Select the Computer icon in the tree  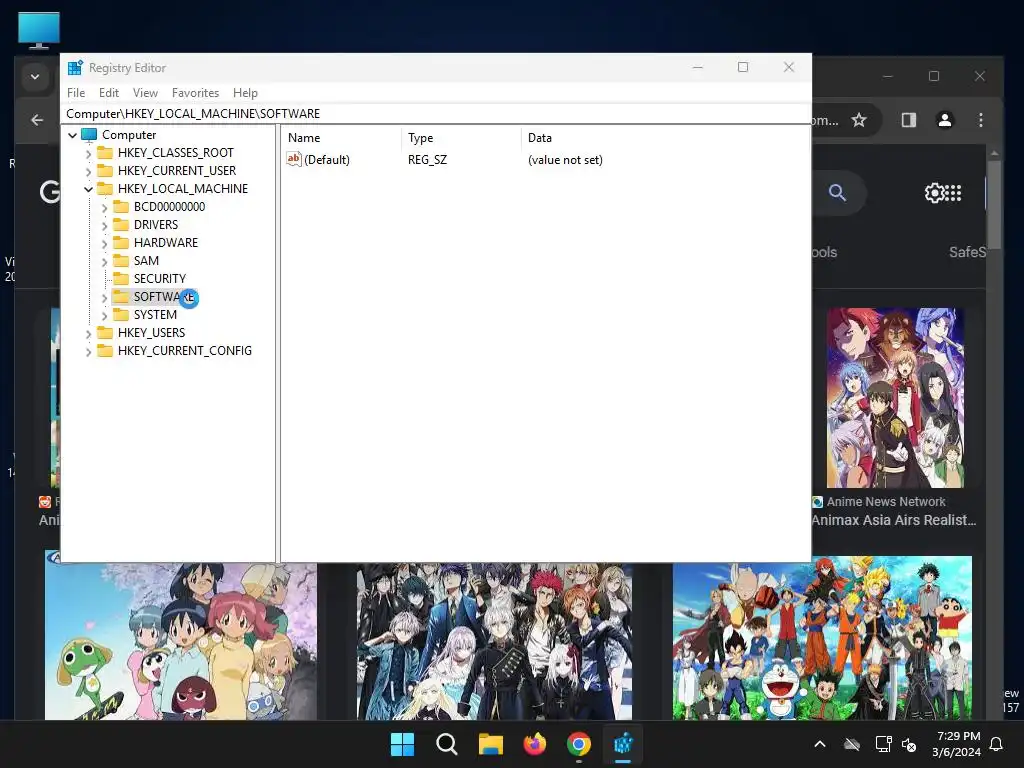(x=89, y=135)
